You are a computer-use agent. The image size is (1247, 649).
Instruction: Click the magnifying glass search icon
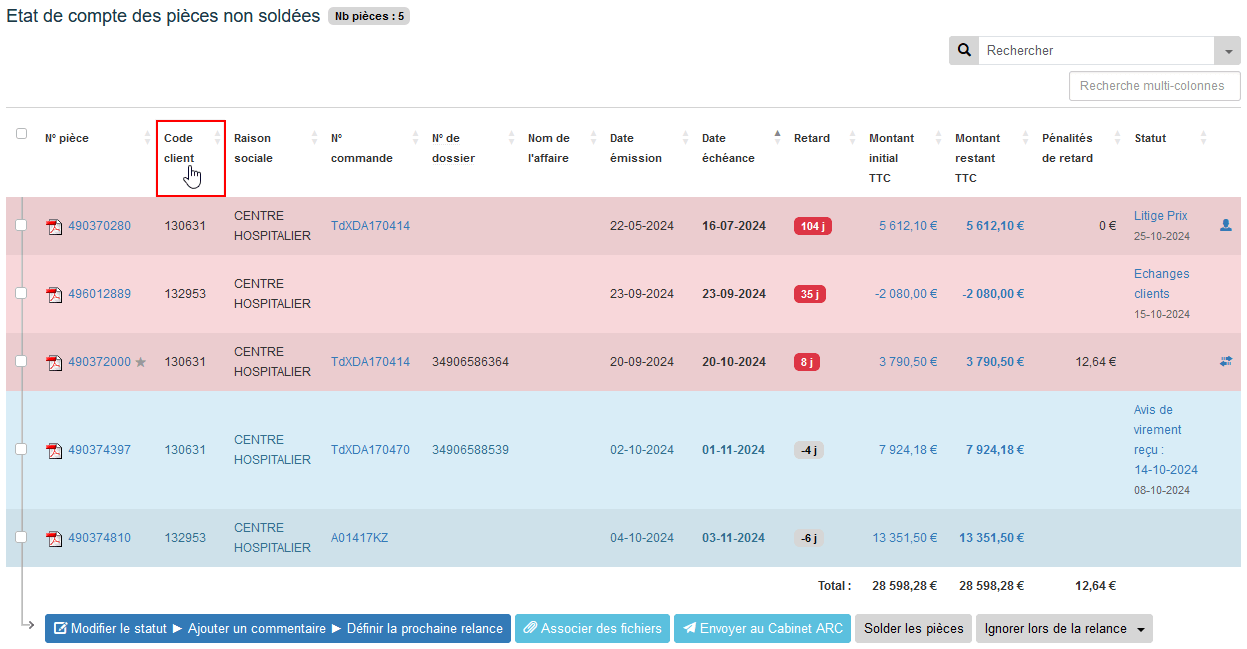tap(964, 51)
